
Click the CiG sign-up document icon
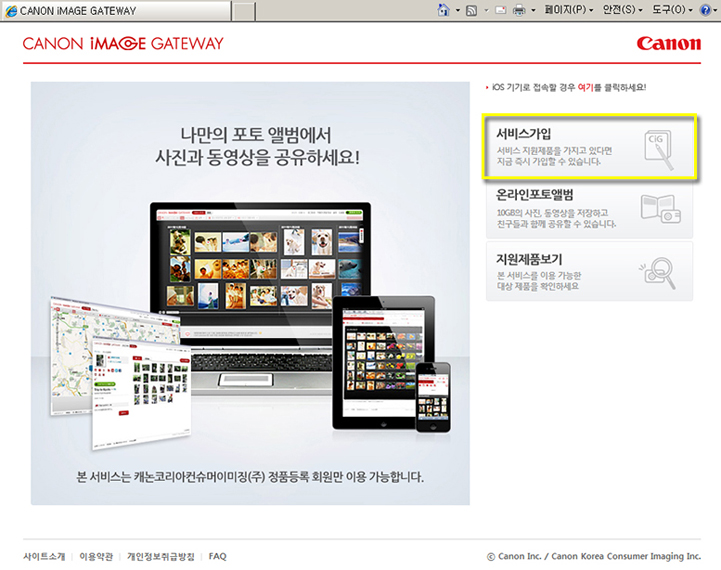[x=660, y=149]
